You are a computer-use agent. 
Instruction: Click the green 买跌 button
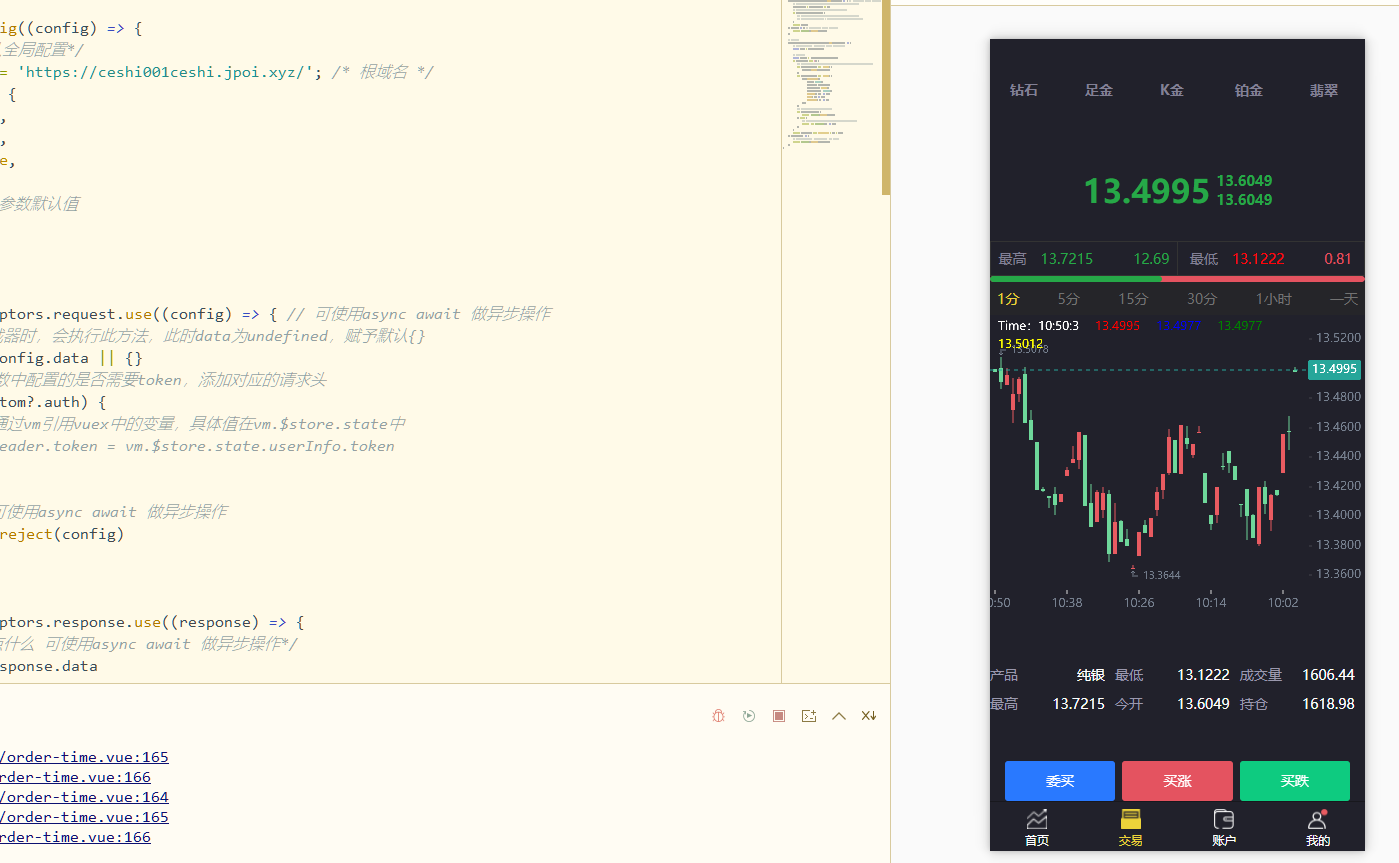[1294, 781]
